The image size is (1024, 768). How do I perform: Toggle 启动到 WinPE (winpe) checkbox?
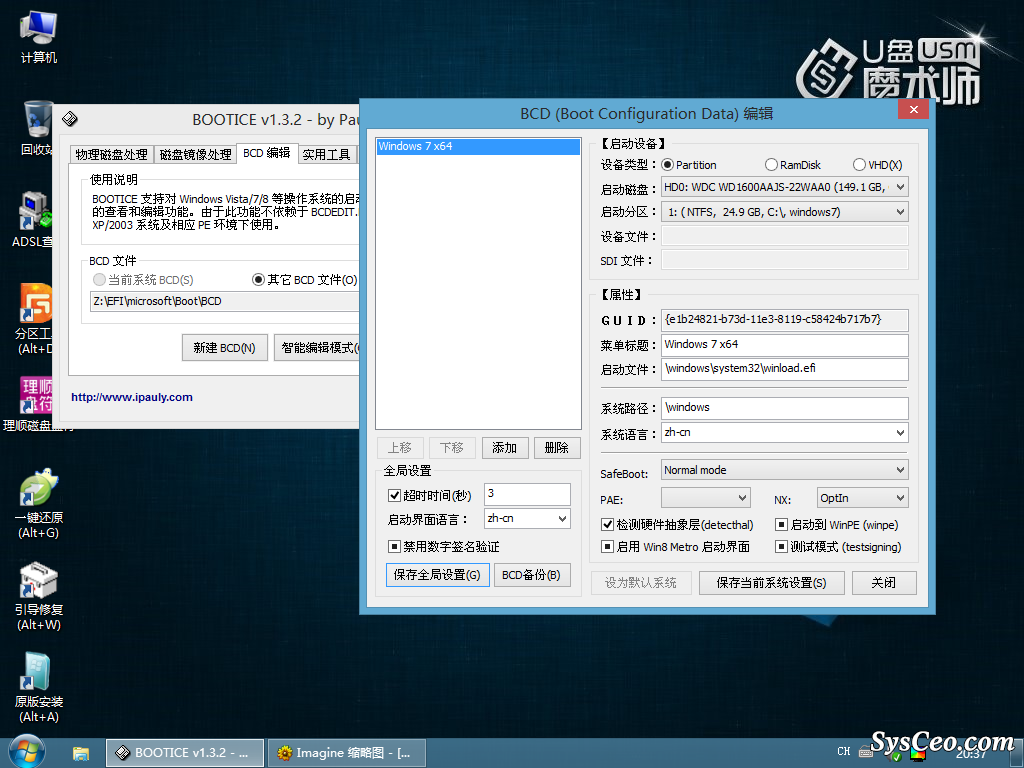coord(781,524)
